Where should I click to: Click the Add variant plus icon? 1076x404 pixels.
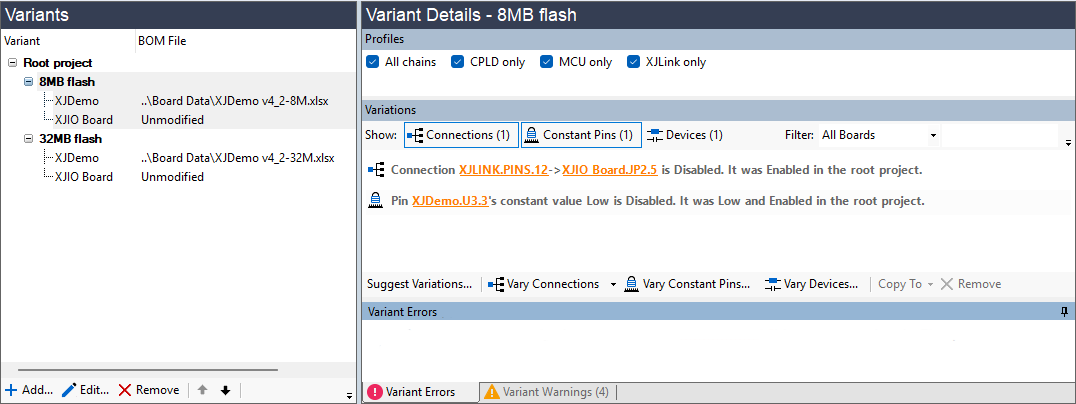pyautogui.click(x=11, y=390)
